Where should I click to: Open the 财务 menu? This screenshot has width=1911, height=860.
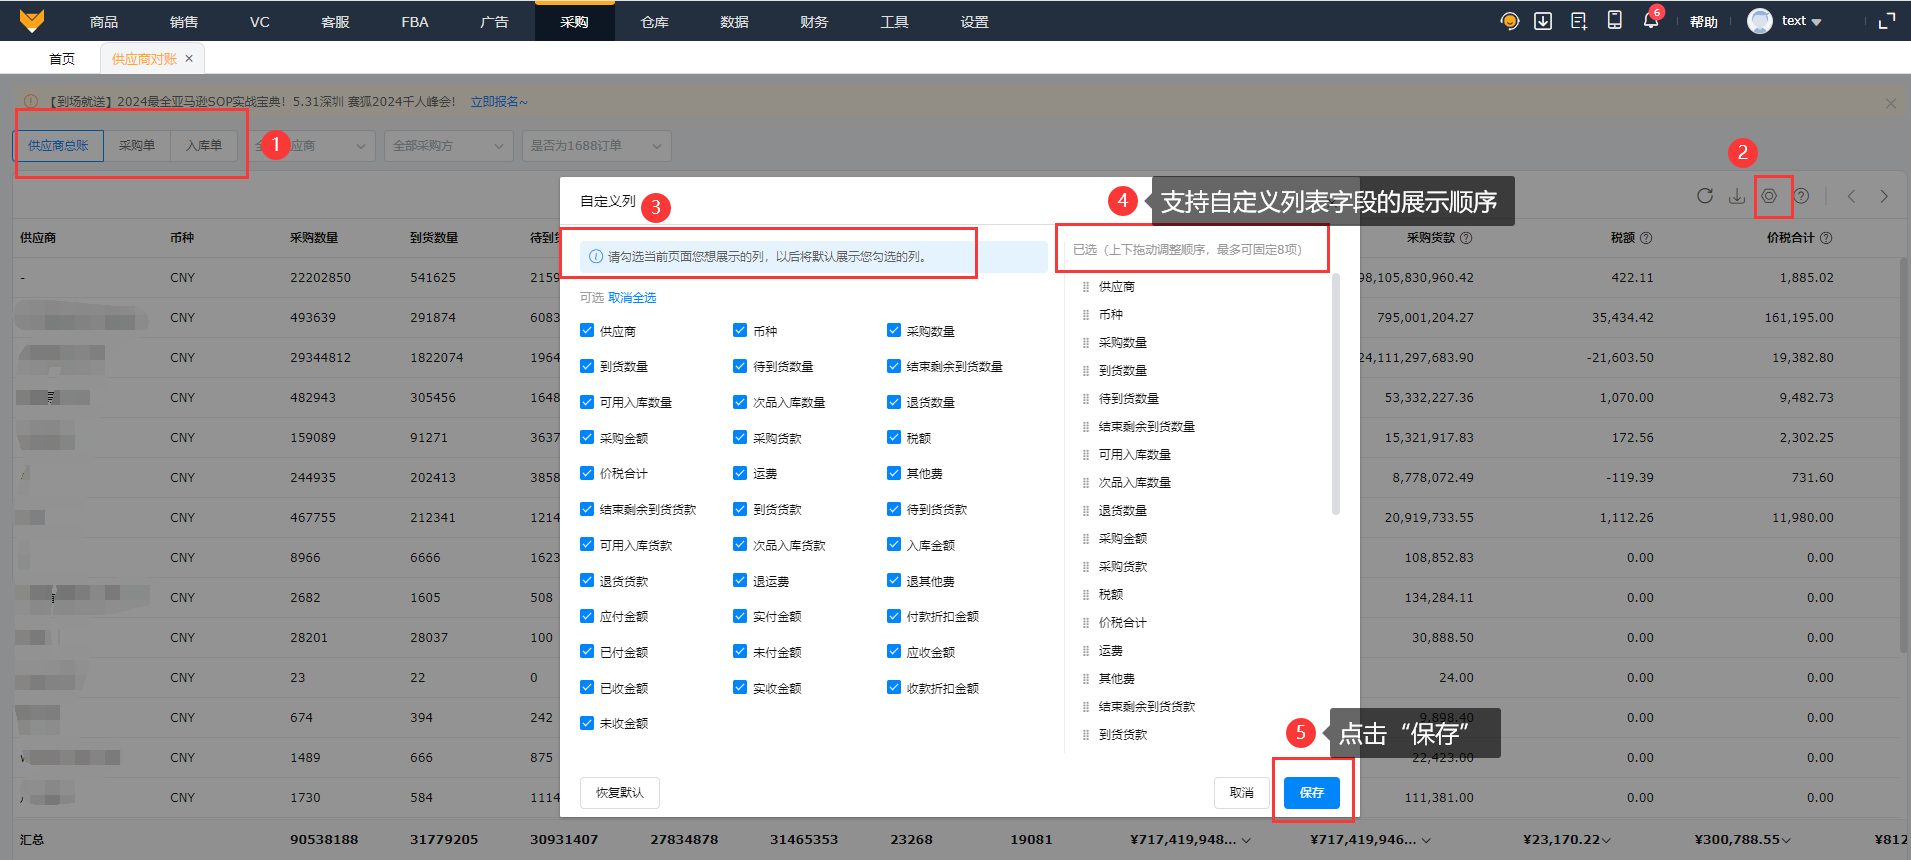tap(814, 21)
